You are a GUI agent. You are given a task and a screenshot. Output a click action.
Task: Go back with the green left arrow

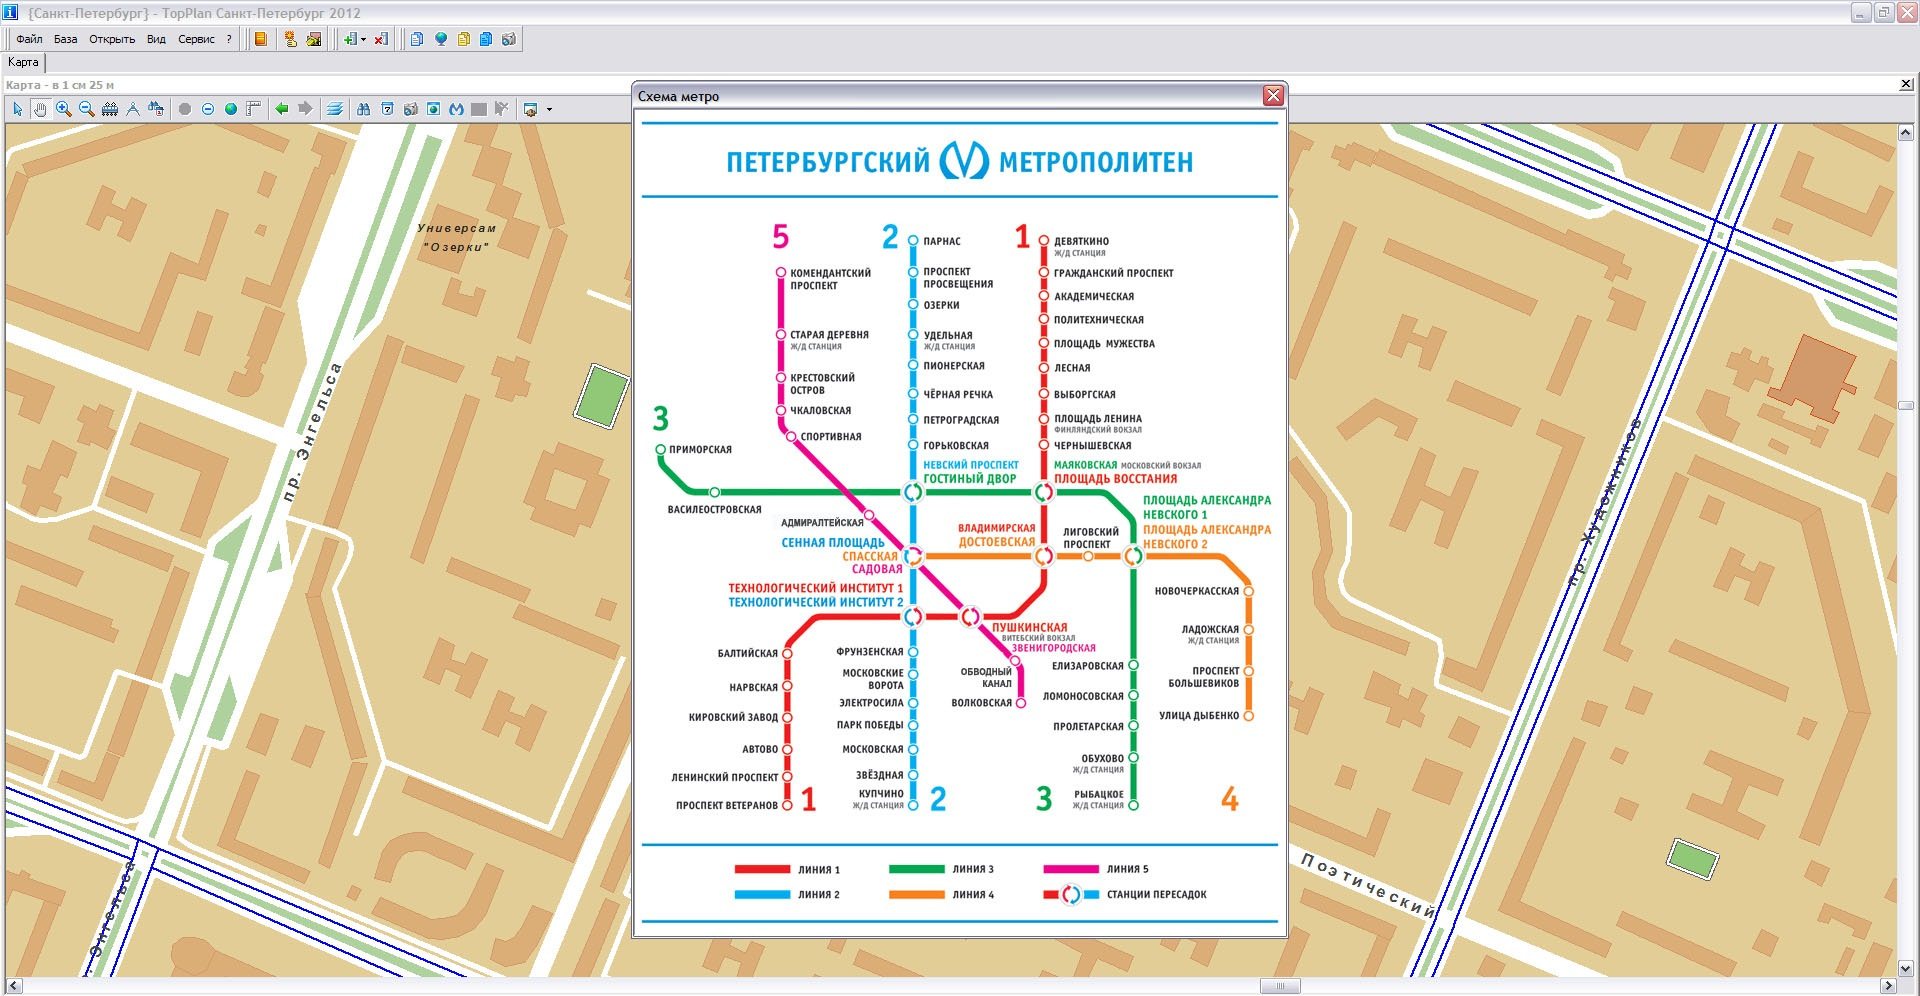click(x=282, y=109)
